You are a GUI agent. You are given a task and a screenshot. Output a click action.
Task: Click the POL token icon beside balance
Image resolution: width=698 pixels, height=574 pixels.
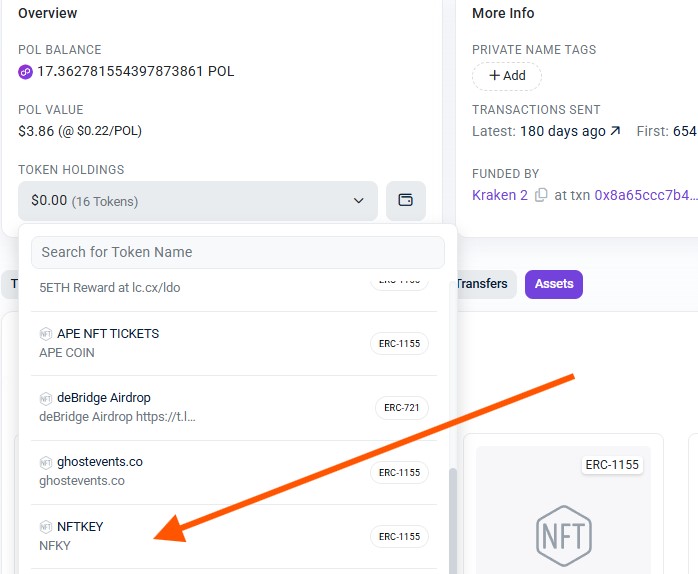point(26,72)
